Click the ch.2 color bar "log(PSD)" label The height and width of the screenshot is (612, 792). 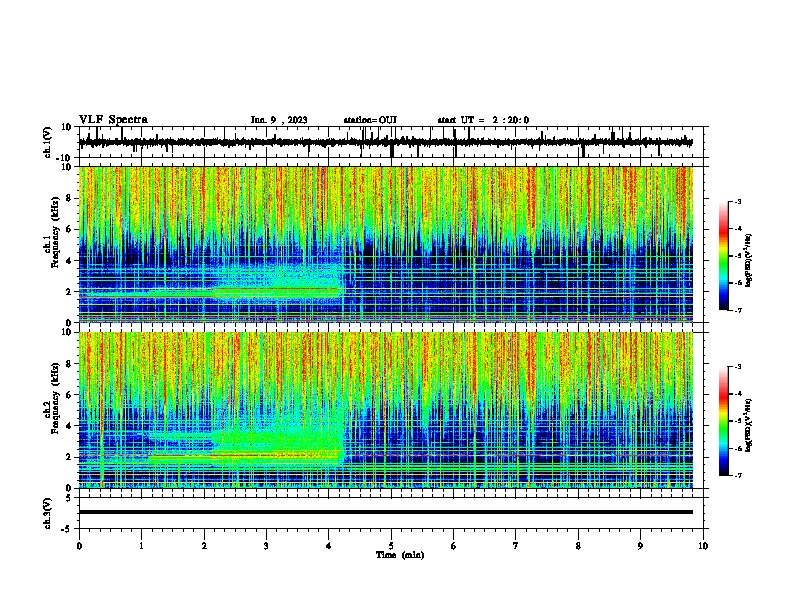(749, 426)
